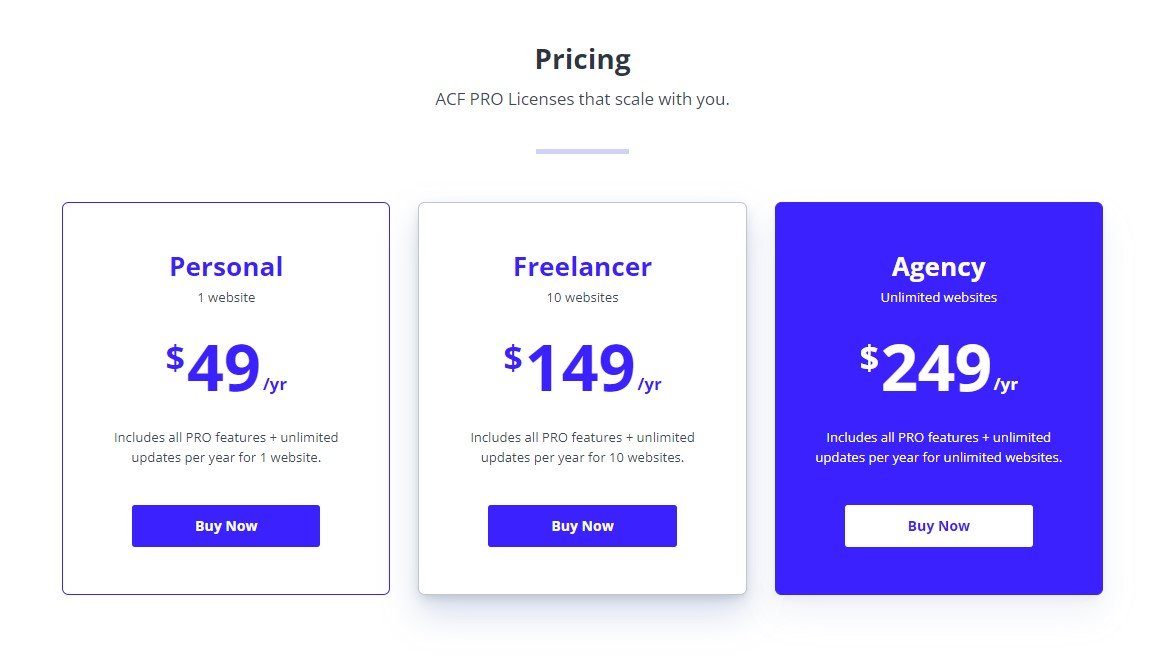1174x661 pixels.
Task: Click the 49 price number
Action: point(223,370)
